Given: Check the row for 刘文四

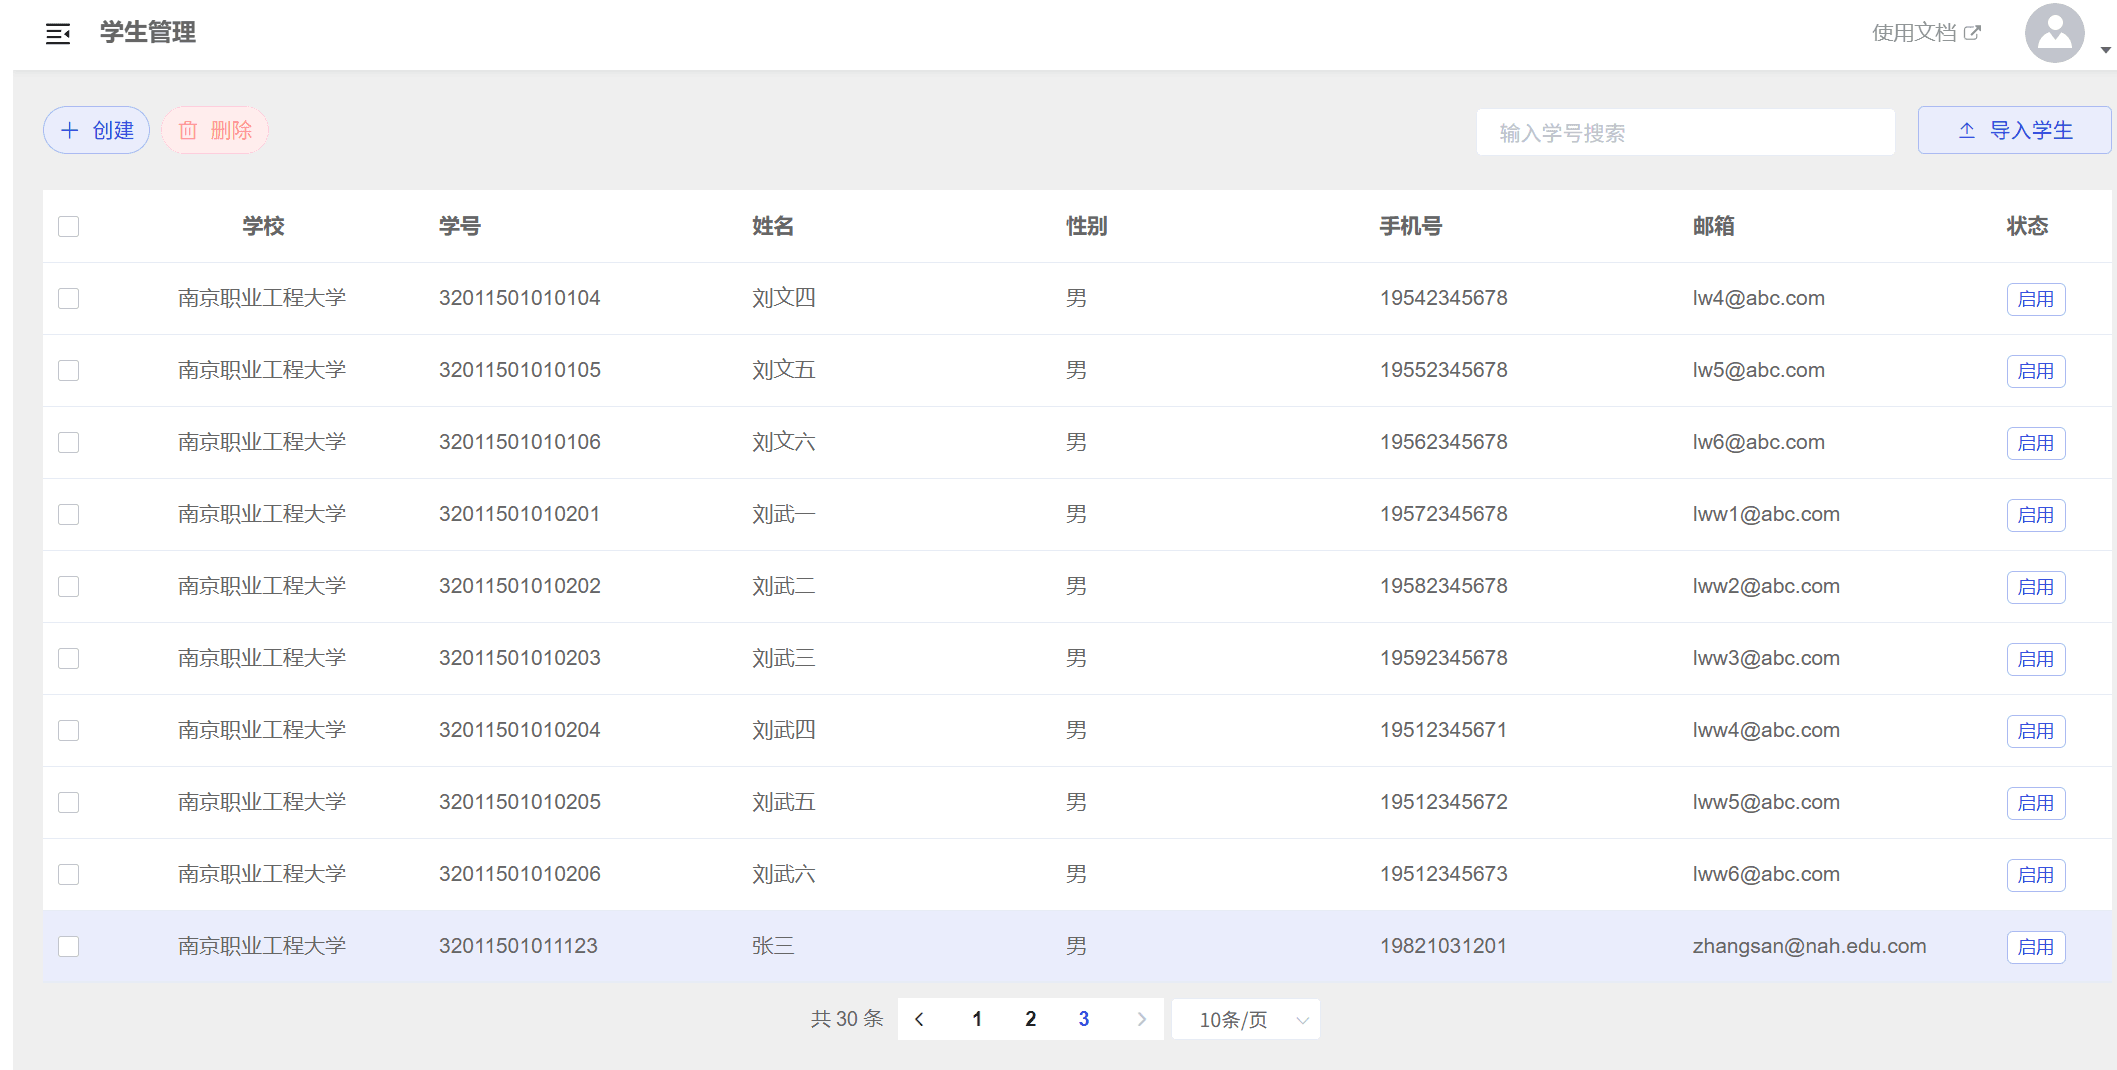Looking at the screenshot, I should point(69,299).
